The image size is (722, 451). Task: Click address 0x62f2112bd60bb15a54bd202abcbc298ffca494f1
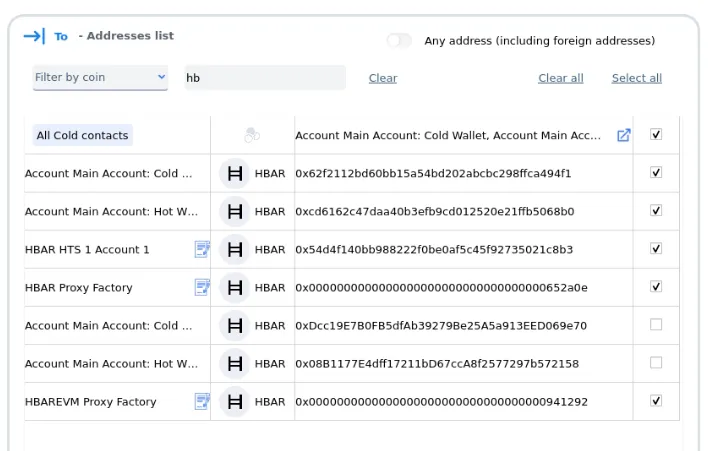pyautogui.click(x=433, y=174)
